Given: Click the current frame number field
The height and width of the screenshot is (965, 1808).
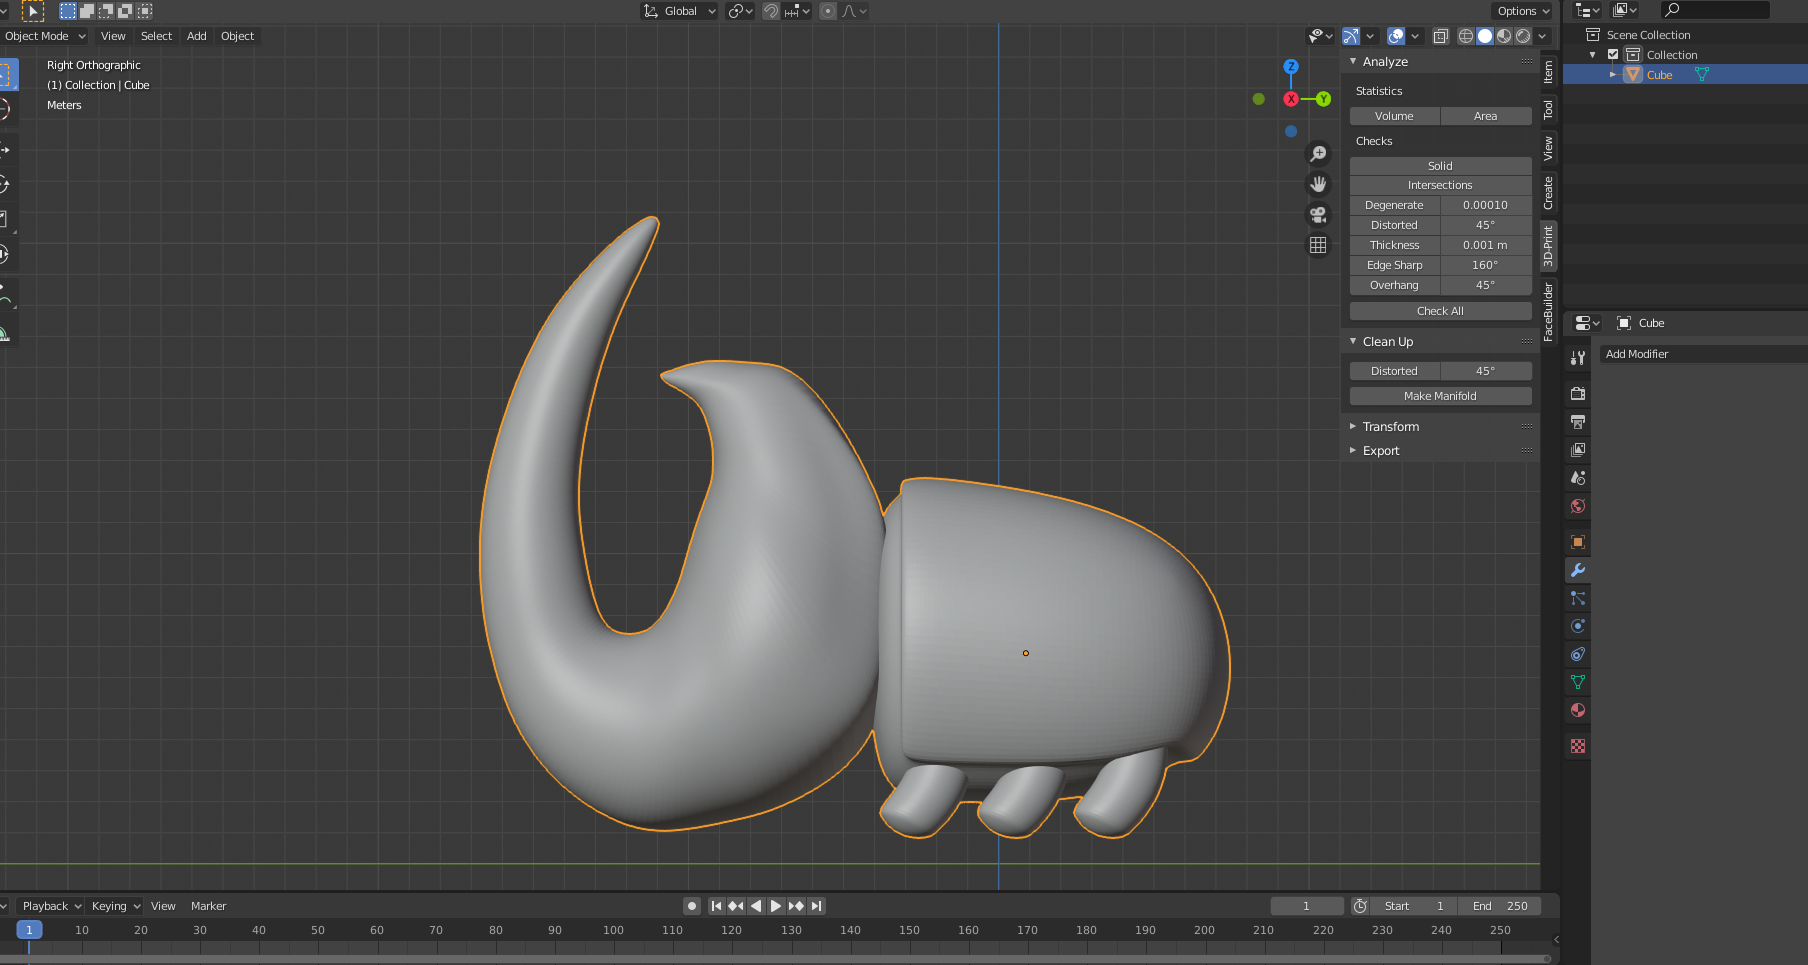Looking at the screenshot, I should pos(1306,905).
